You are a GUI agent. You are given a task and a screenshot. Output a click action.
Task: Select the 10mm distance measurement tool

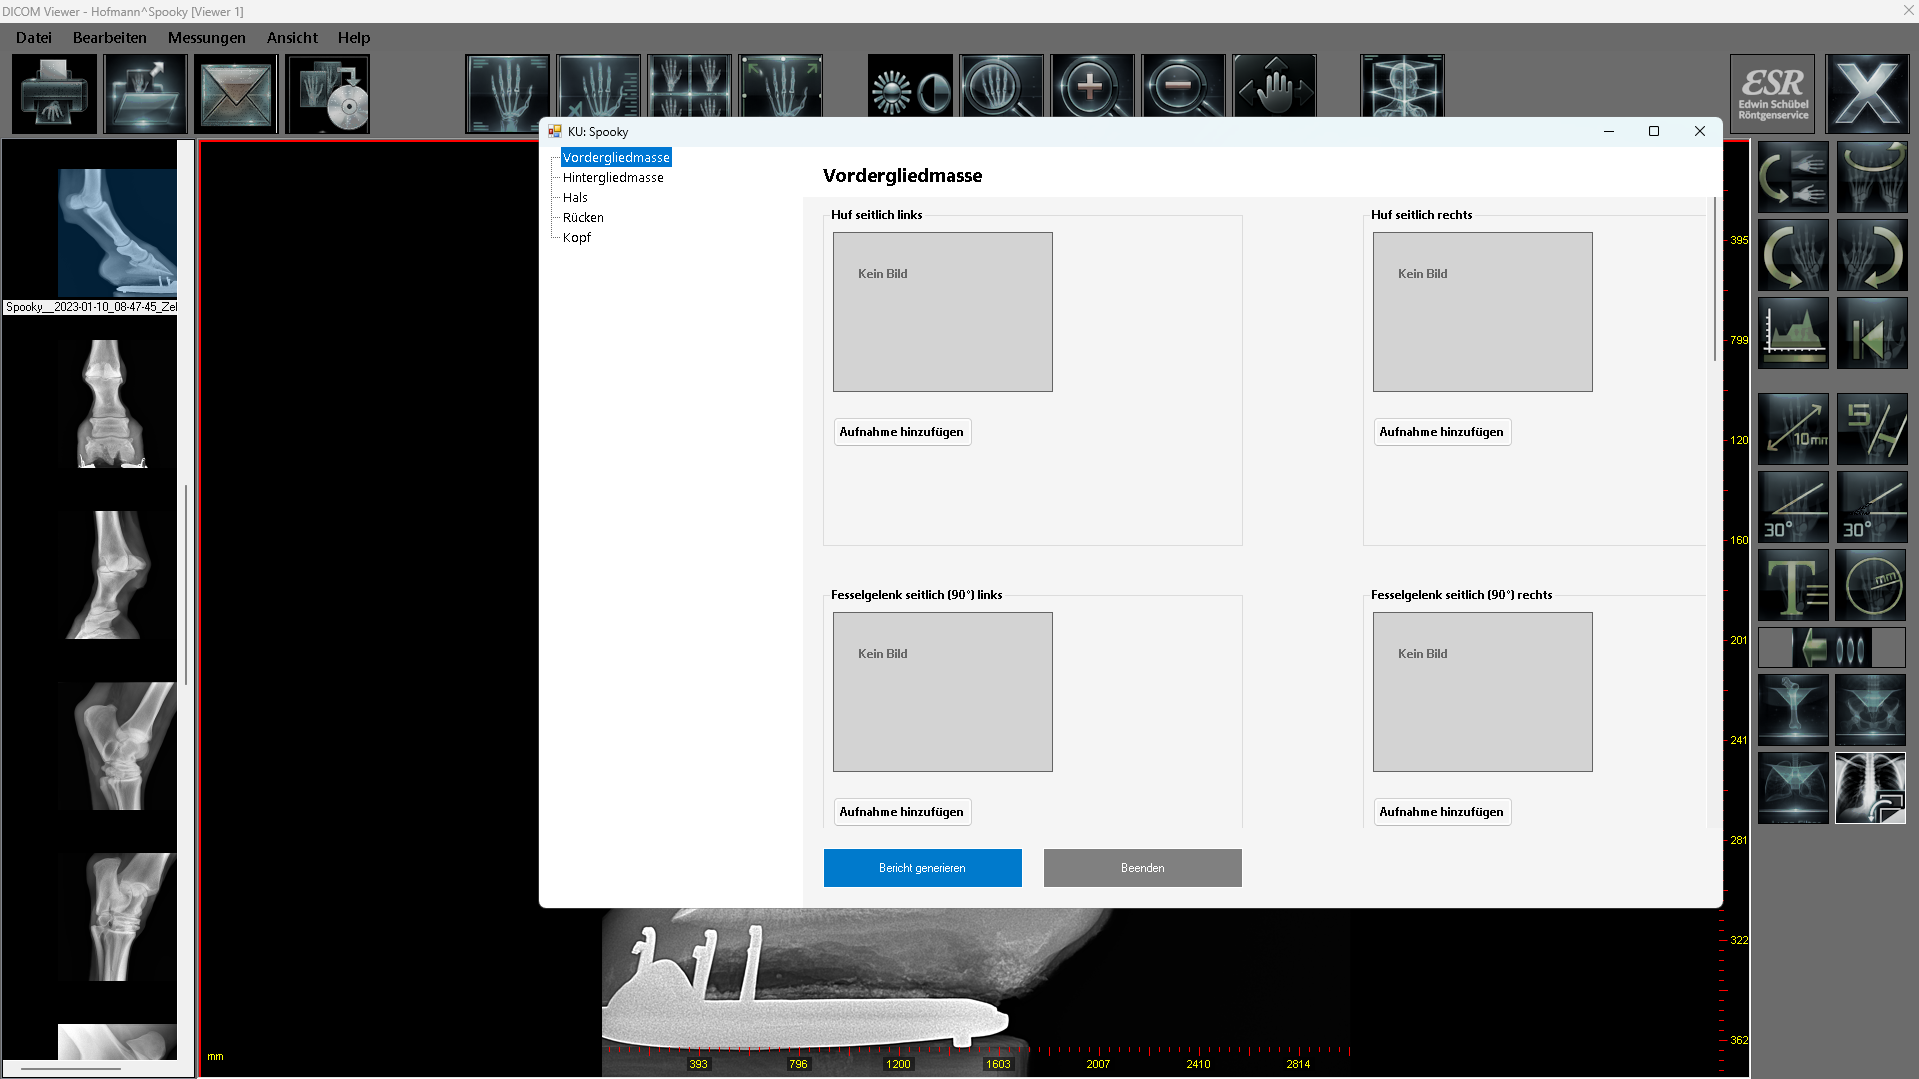[1793, 428]
